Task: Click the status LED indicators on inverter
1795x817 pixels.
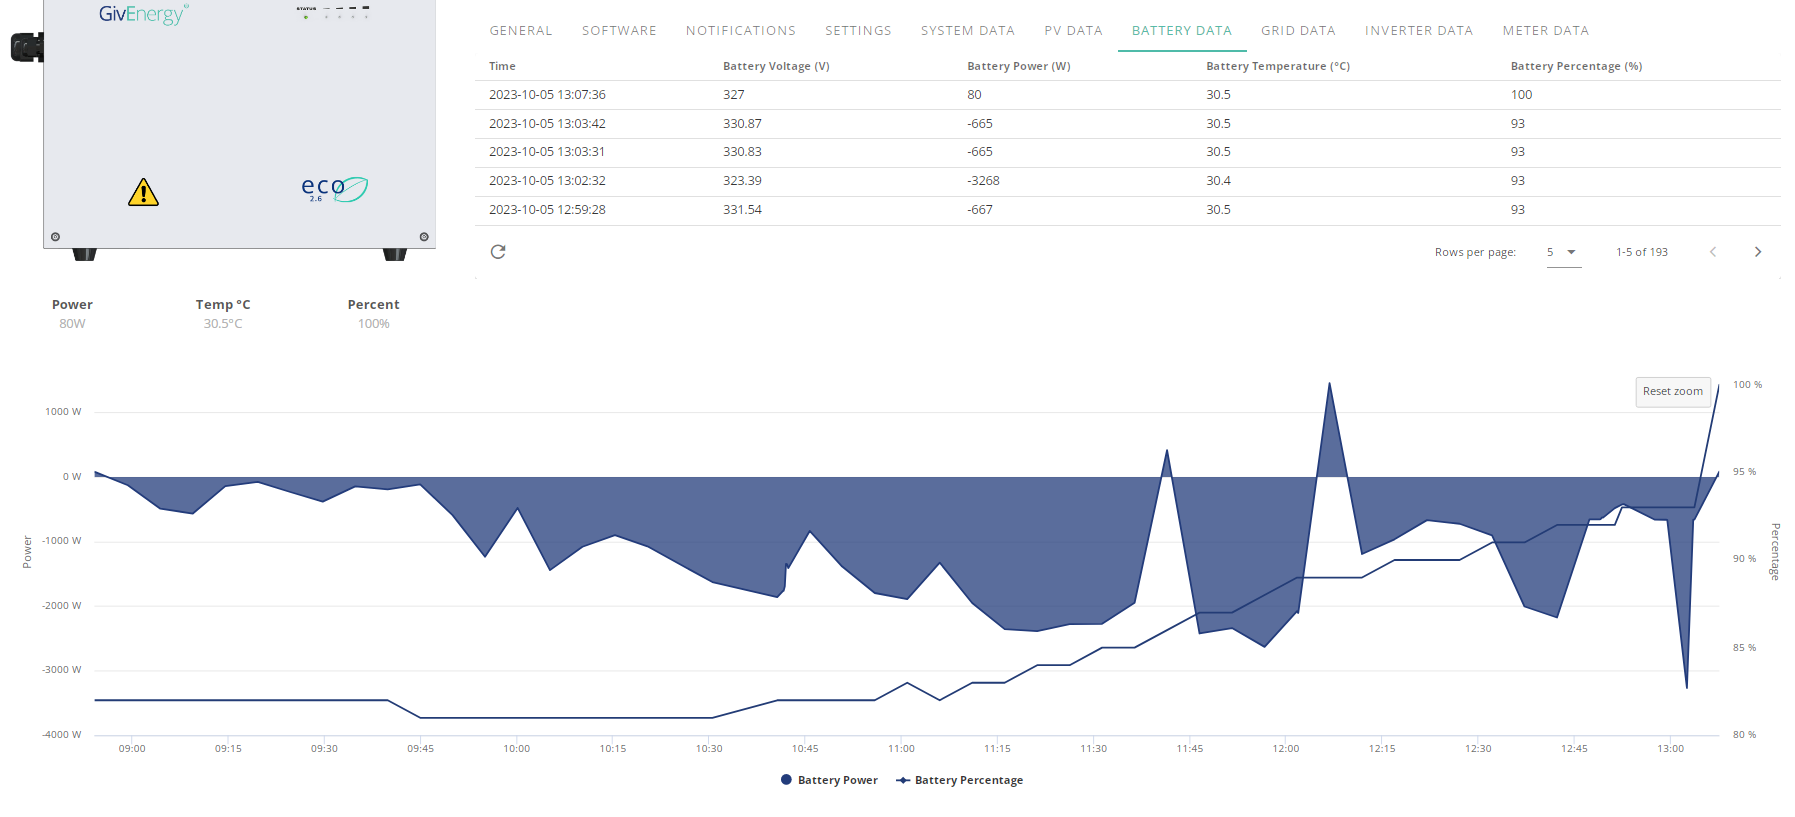Action: tap(335, 12)
